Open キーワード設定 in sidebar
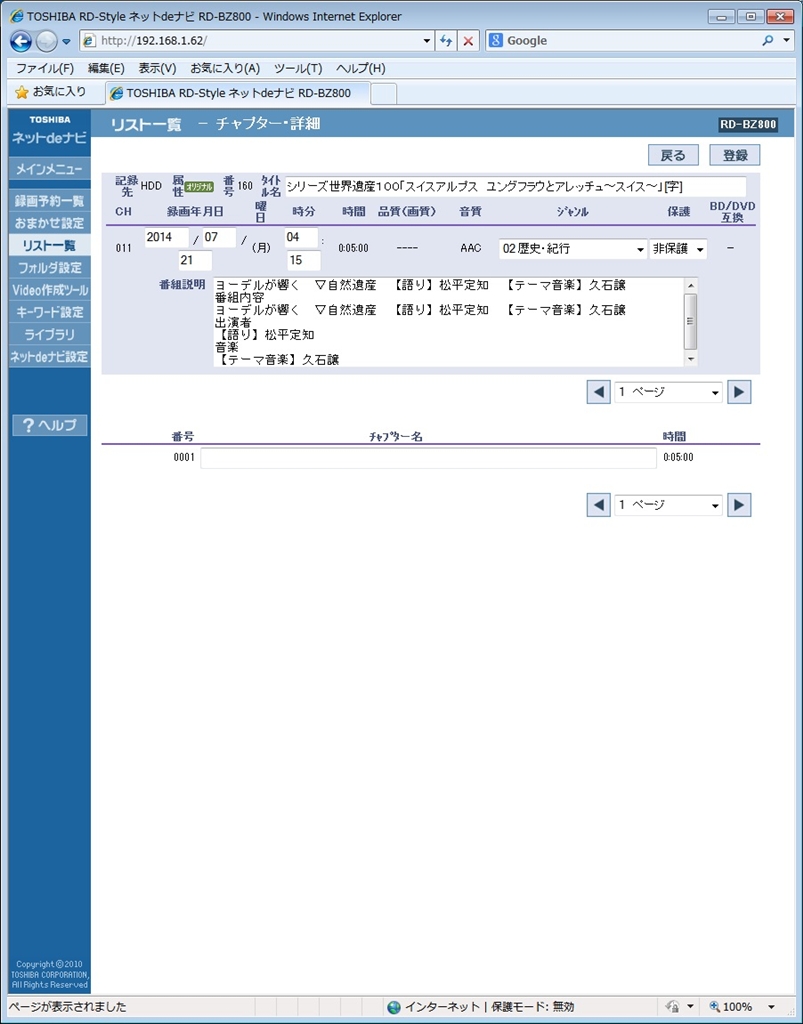 (x=50, y=312)
